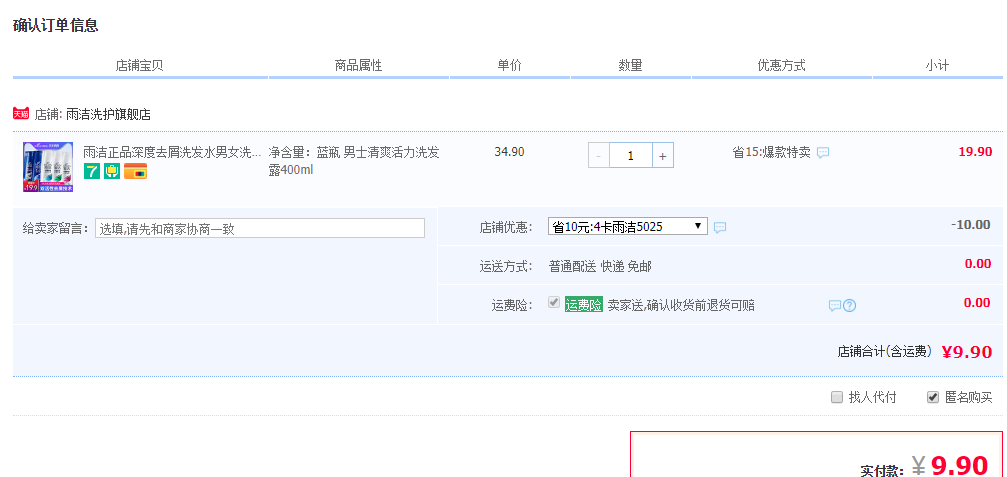Click the 优惠方式 column header

781,65
